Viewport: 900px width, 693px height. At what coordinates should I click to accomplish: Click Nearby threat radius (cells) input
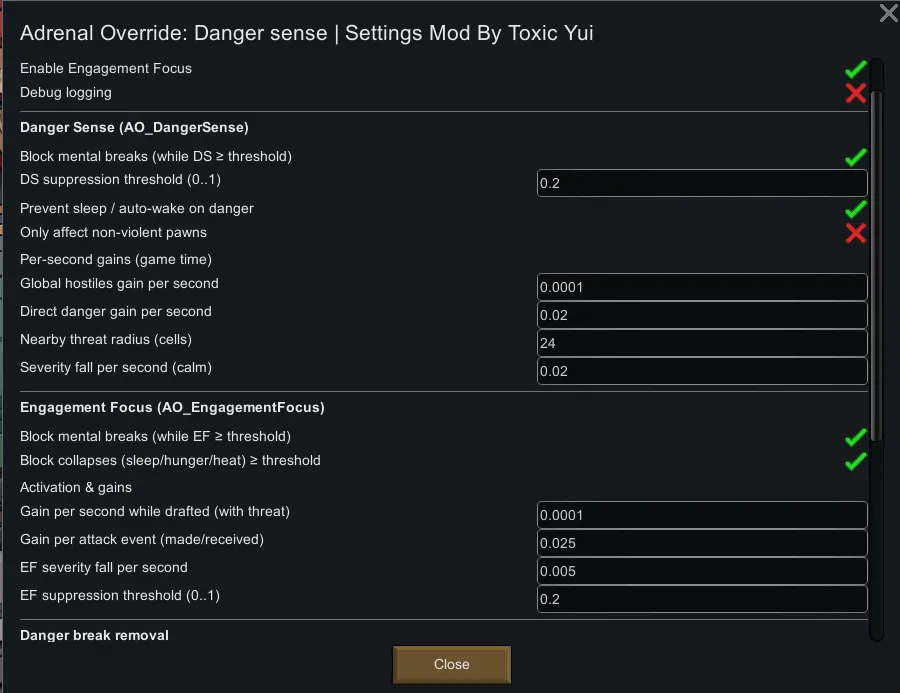pos(701,343)
